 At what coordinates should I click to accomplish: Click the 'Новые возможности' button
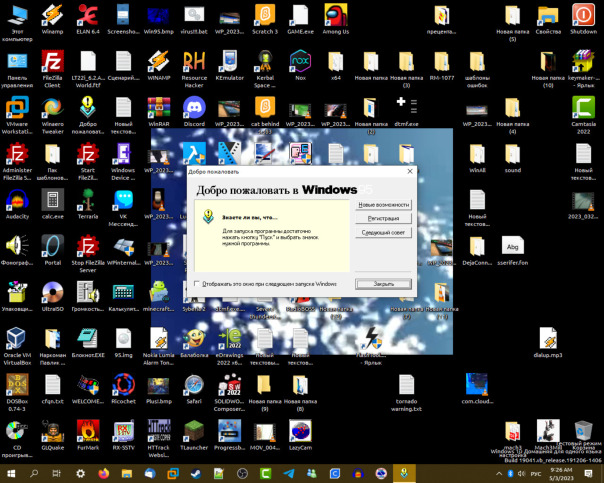point(383,205)
